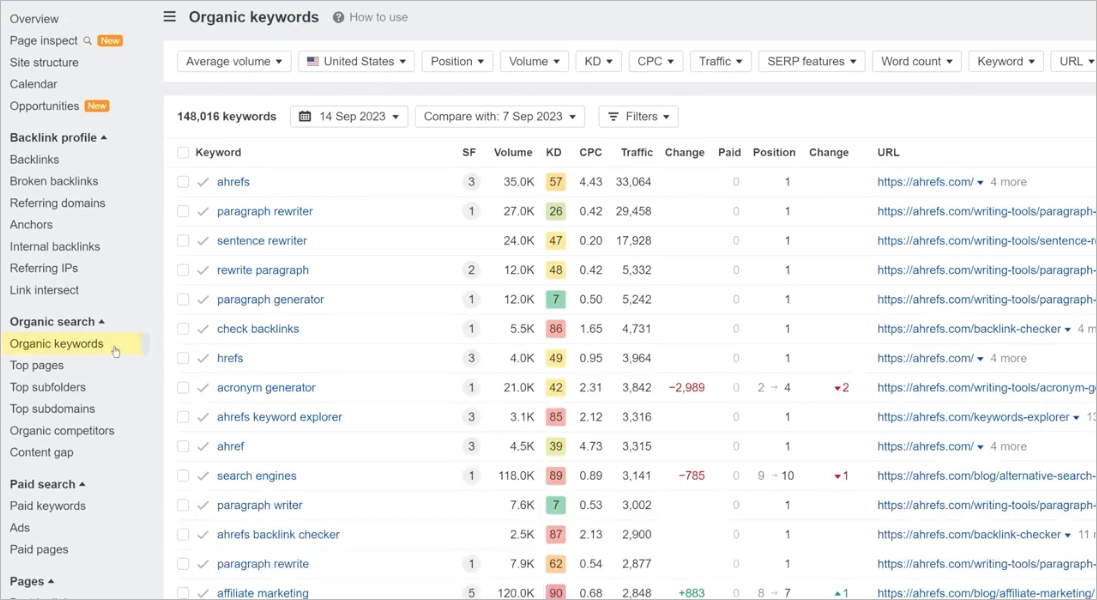Select all keywords using the header checkbox
1097x600 pixels.
pyautogui.click(x=183, y=152)
